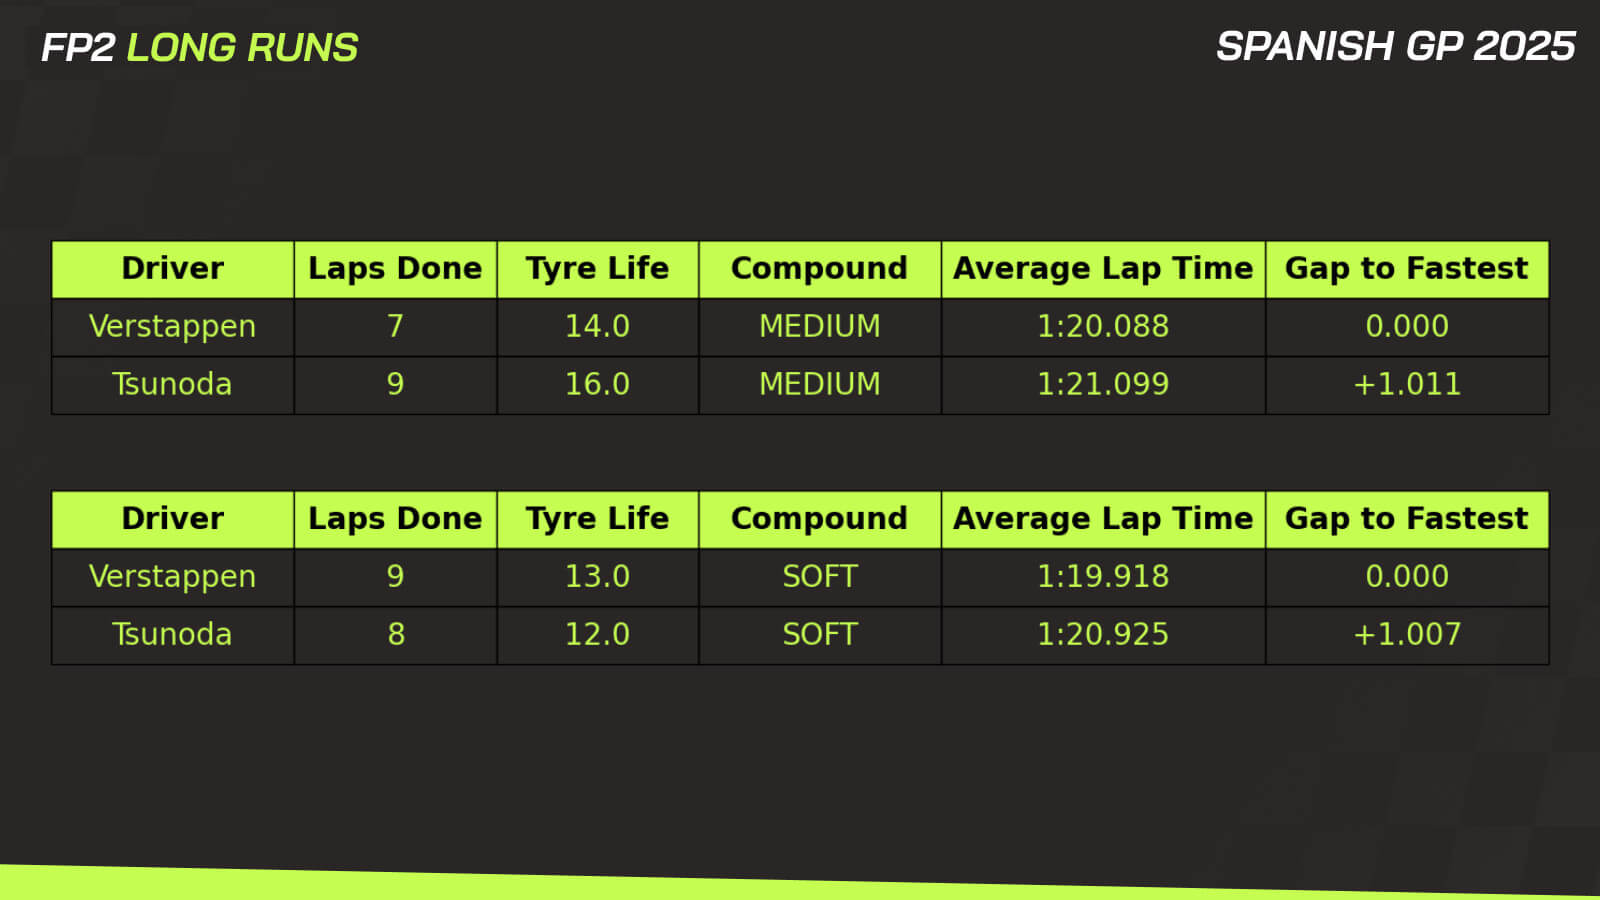Select Driver header in top table

point(172,269)
